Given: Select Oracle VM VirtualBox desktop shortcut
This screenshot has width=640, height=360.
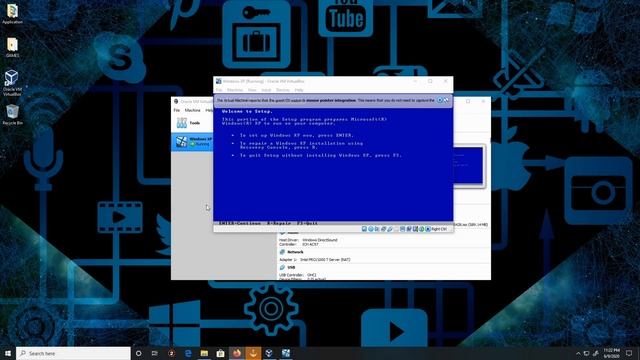Looking at the screenshot, I should pyautogui.click(x=12, y=83).
